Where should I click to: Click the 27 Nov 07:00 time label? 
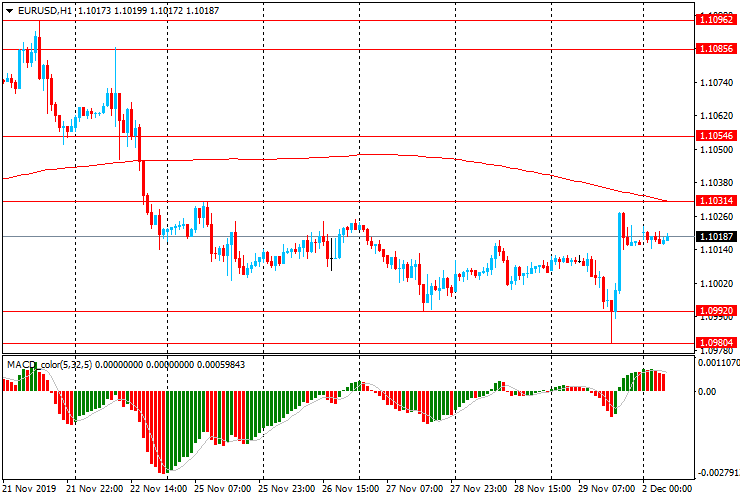(414, 488)
